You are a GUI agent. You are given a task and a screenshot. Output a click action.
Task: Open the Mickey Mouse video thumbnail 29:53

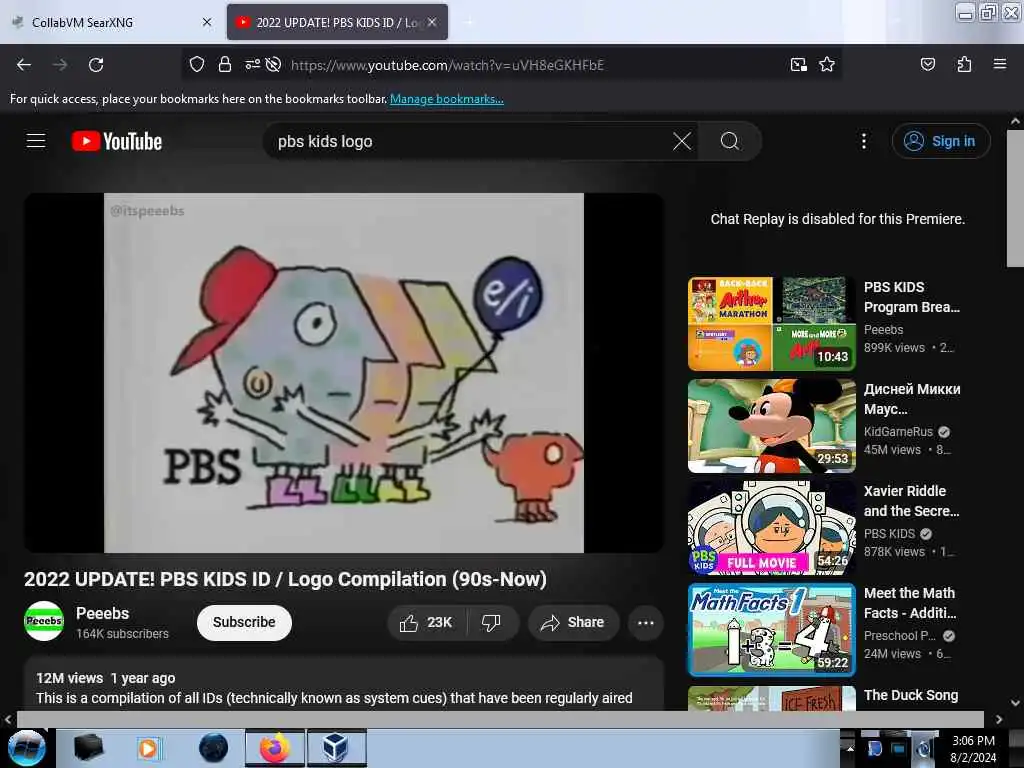[x=772, y=426]
